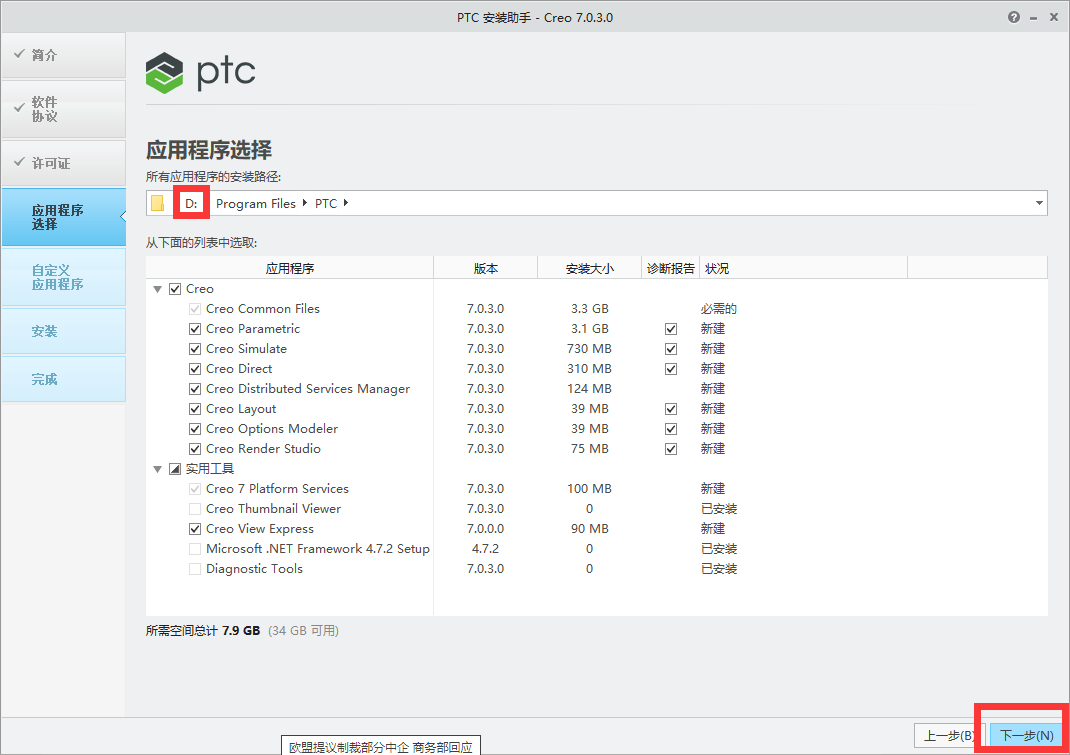Uncheck Creo View Express
Image resolution: width=1070 pixels, height=755 pixels.
pos(194,528)
